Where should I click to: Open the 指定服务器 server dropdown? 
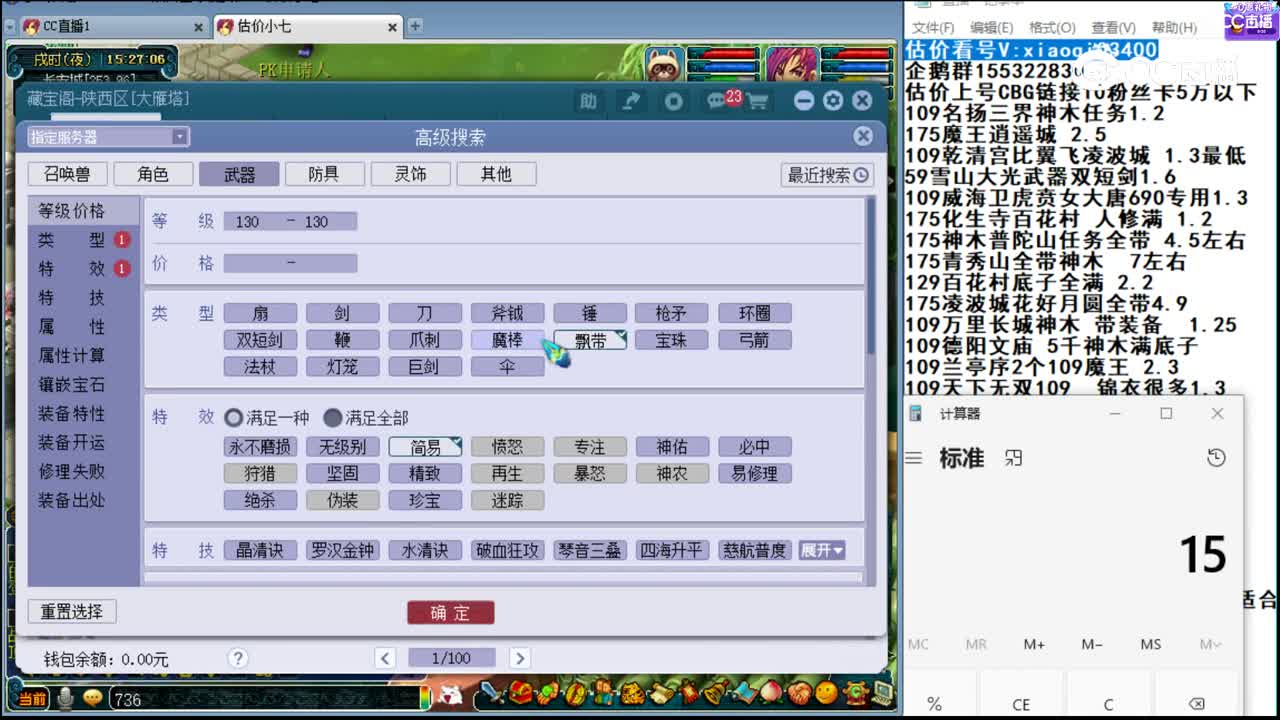point(108,137)
